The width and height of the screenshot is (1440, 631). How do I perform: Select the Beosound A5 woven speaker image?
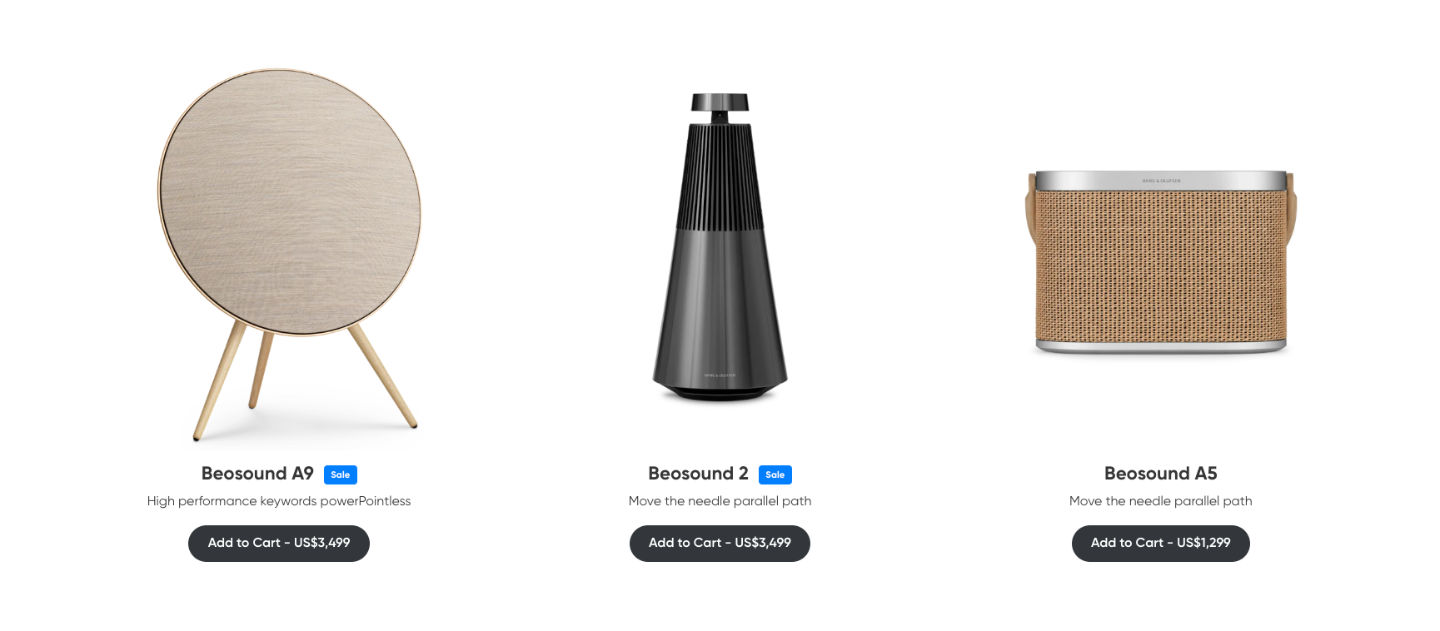[1160, 262]
